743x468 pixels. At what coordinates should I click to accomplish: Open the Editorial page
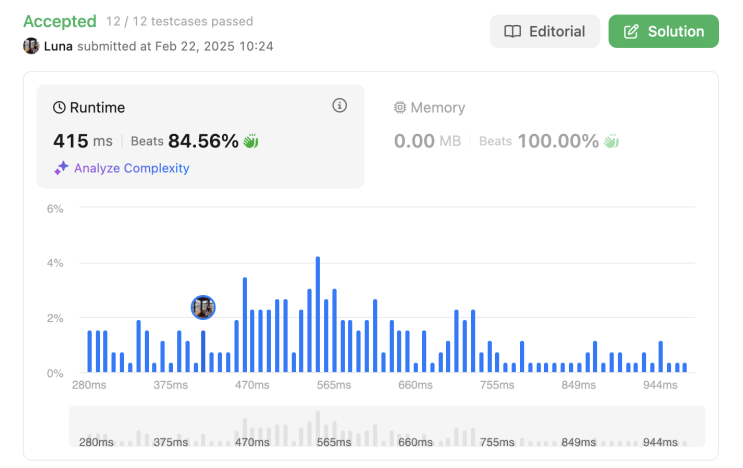point(544,31)
